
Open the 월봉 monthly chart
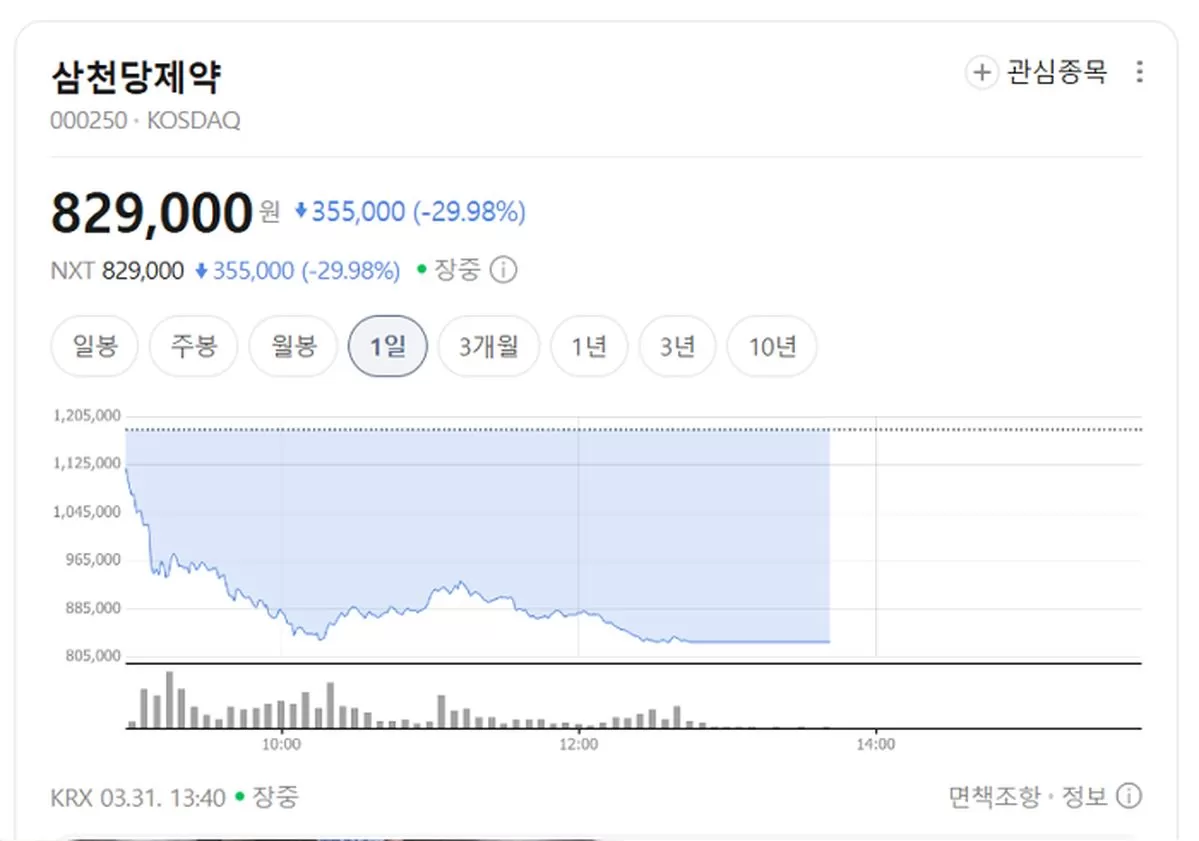[x=293, y=345]
